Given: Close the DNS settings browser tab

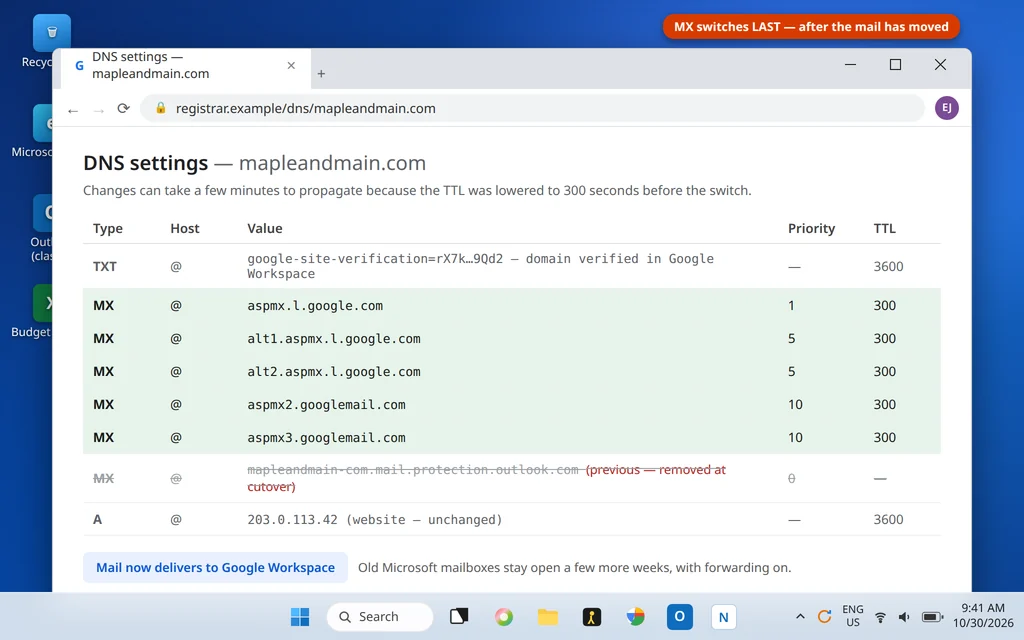Looking at the screenshot, I should pos(291,65).
